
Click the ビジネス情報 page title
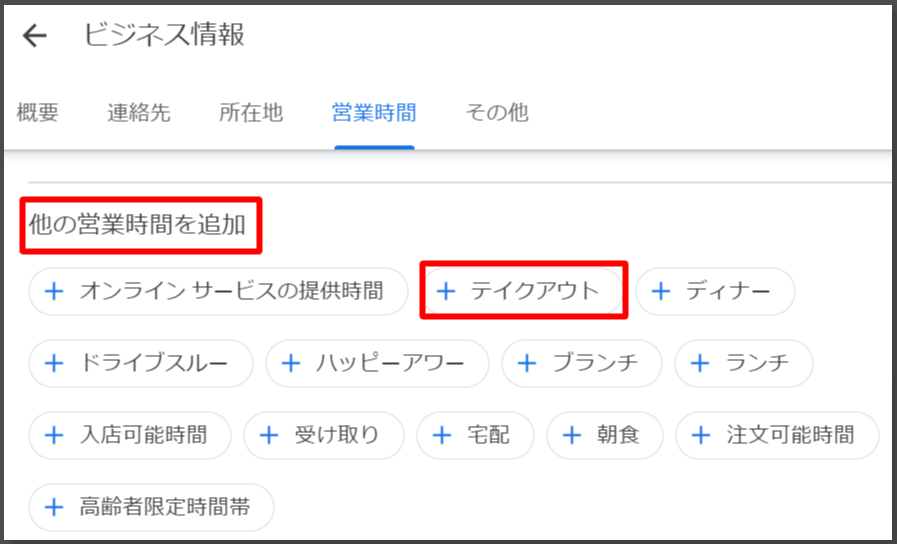click(164, 34)
